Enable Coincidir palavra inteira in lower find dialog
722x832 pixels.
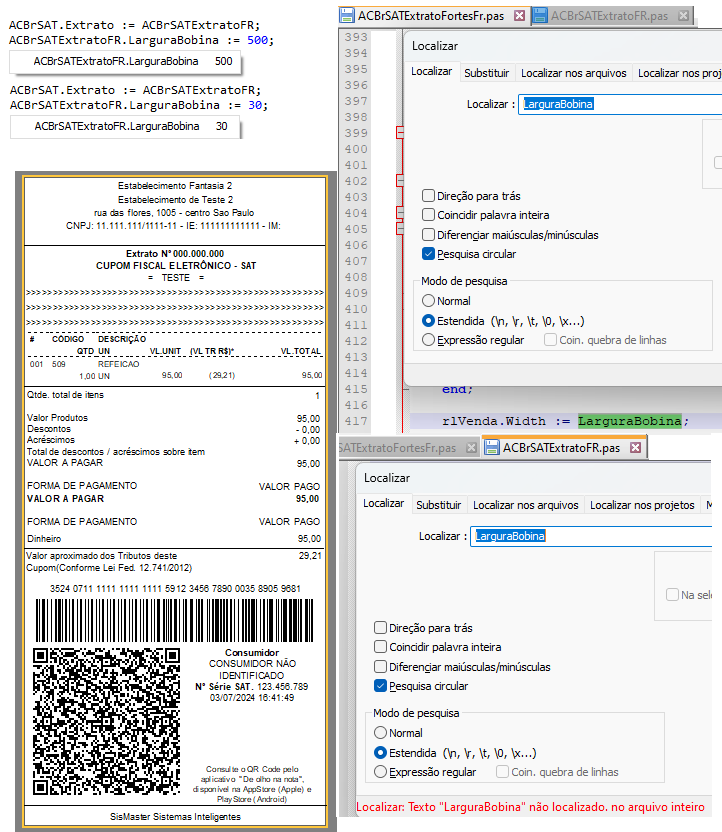tap(380, 647)
